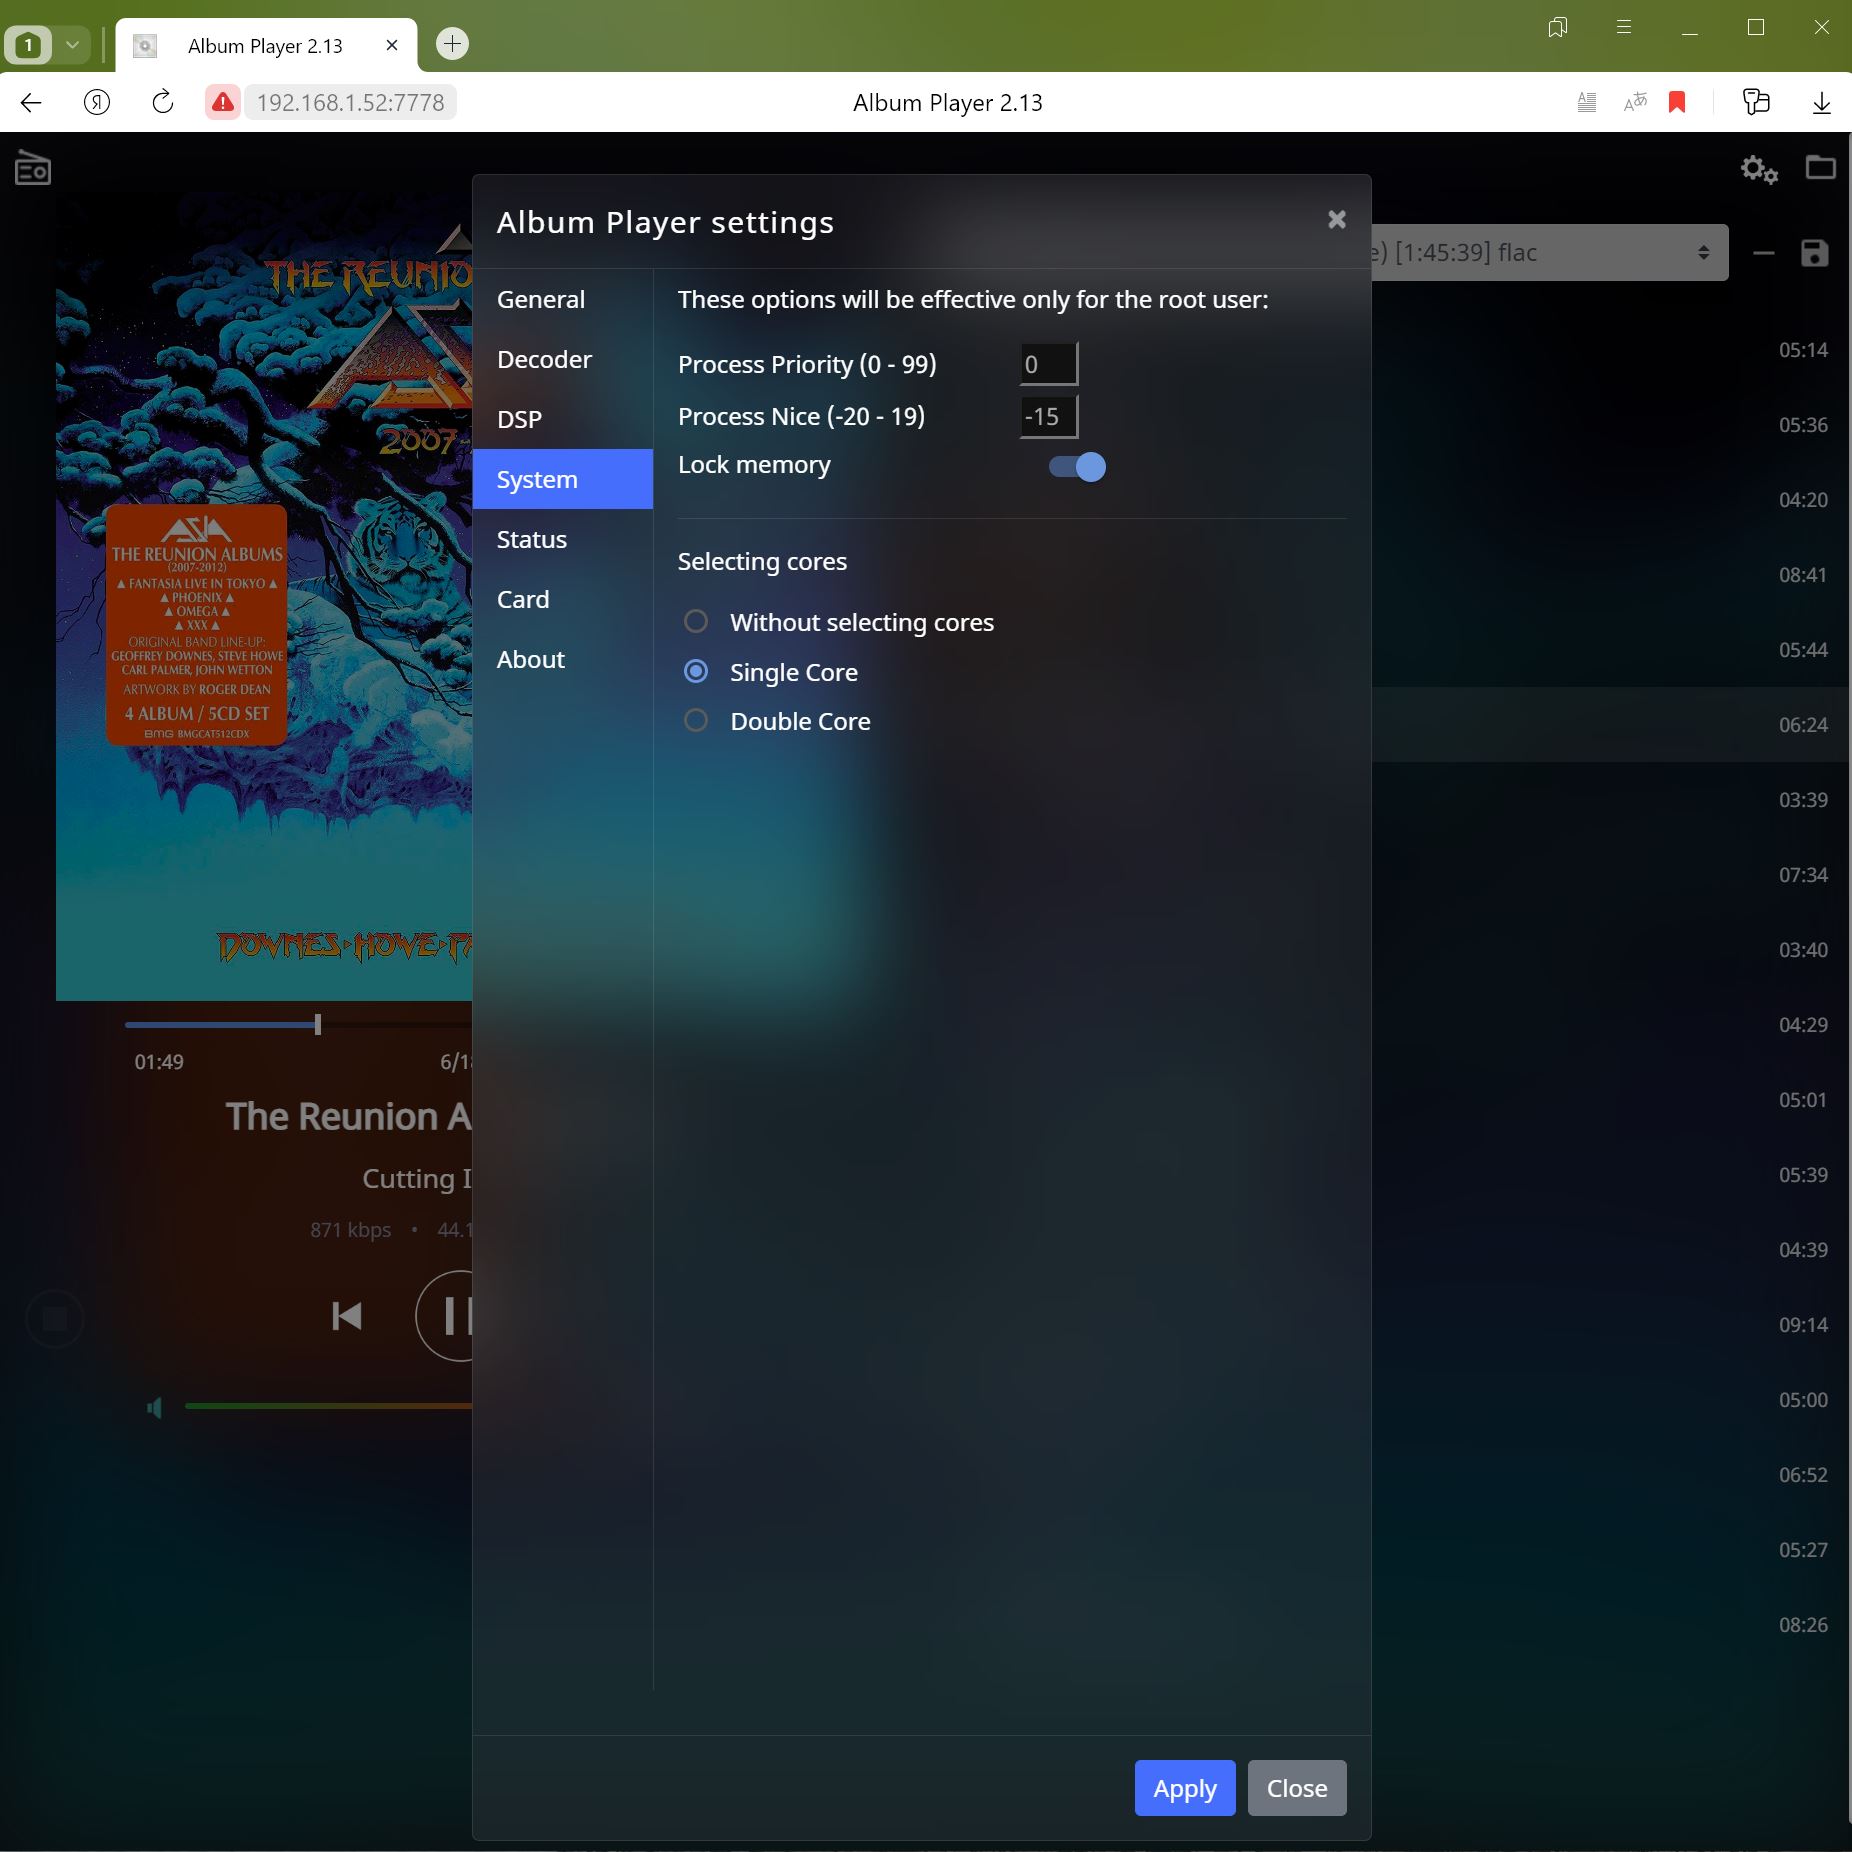The height and width of the screenshot is (1852, 1852).
Task: Open the DSP settings section
Action: [519, 419]
